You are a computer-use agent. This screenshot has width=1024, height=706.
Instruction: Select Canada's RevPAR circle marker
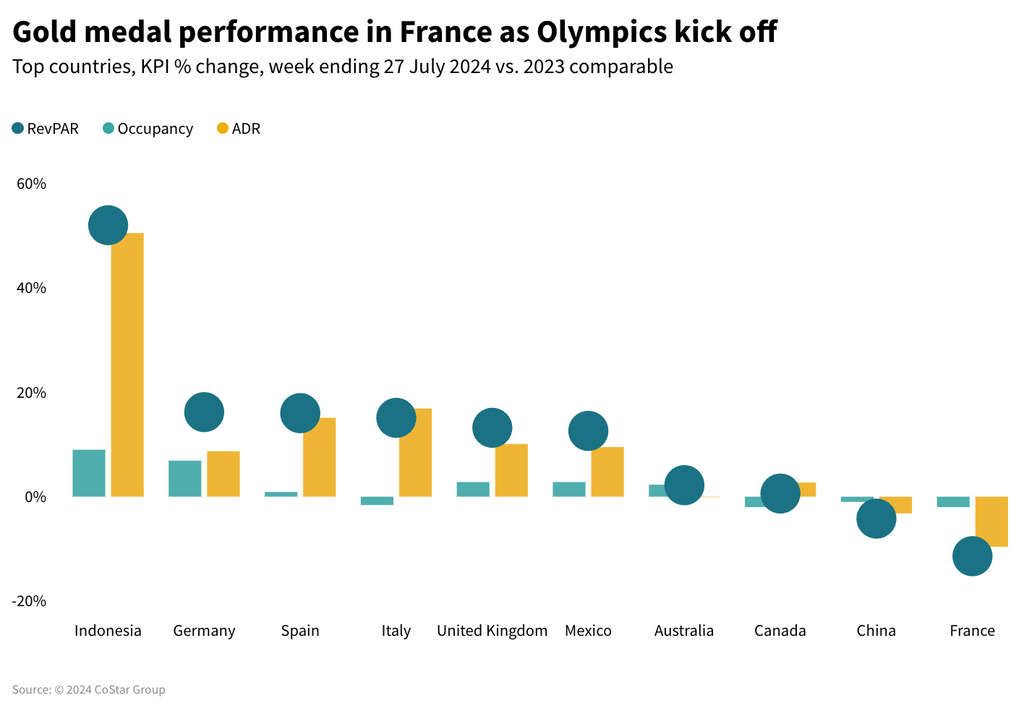pos(780,493)
